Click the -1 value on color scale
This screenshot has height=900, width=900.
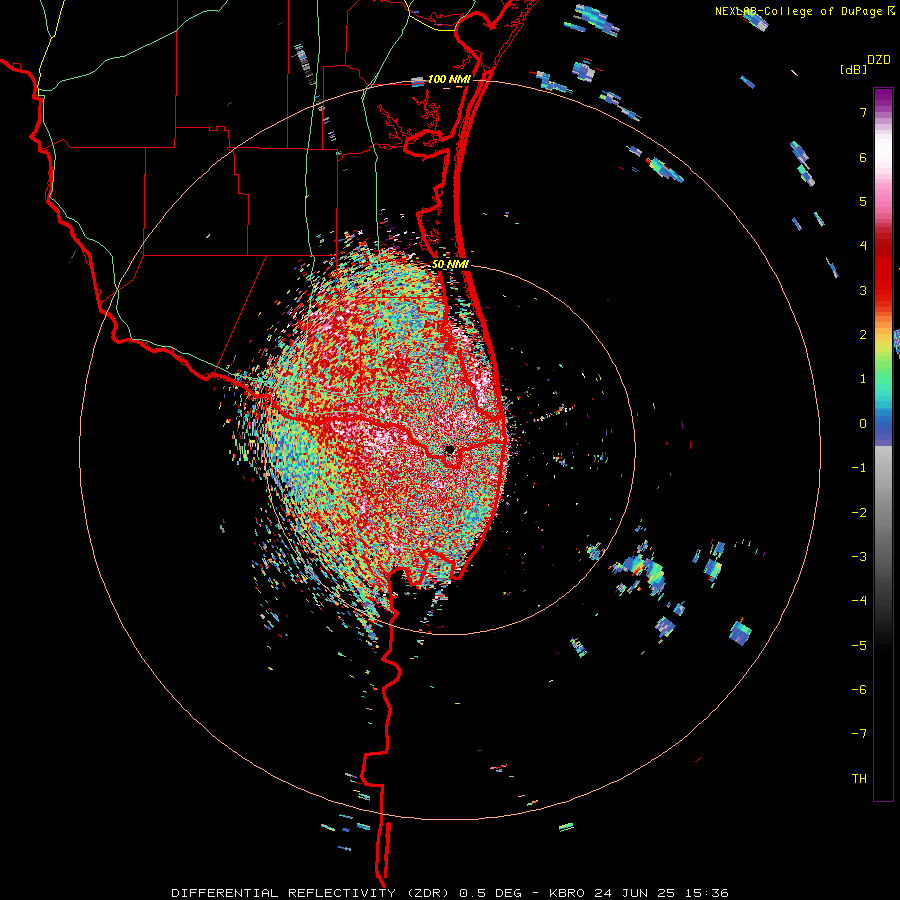859,468
